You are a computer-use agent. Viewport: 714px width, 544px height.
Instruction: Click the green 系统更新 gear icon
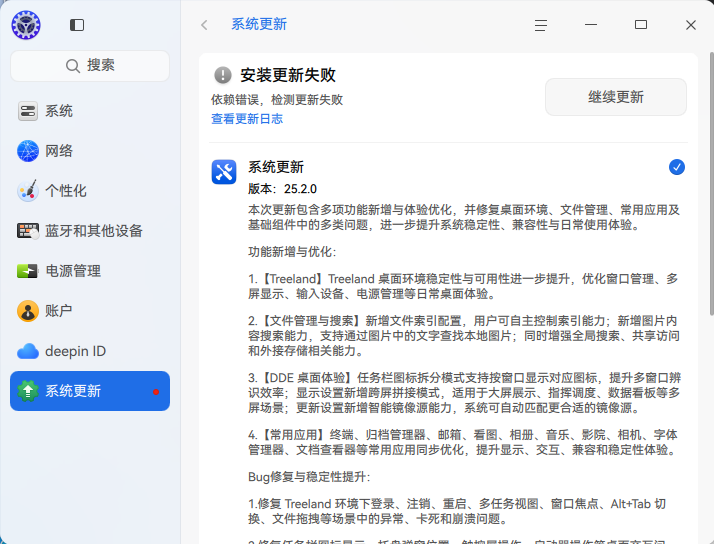28,391
